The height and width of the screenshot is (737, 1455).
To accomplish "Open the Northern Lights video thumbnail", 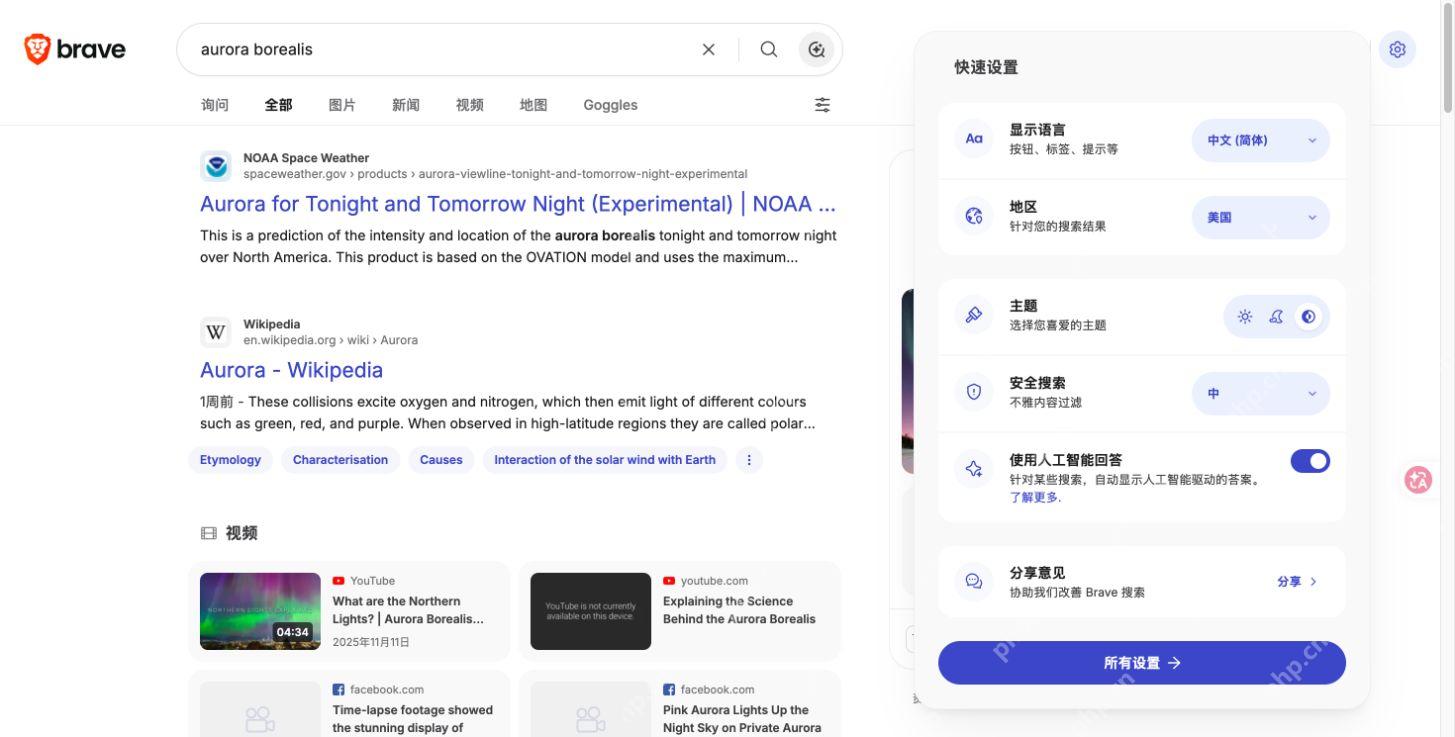I will tap(260, 611).
